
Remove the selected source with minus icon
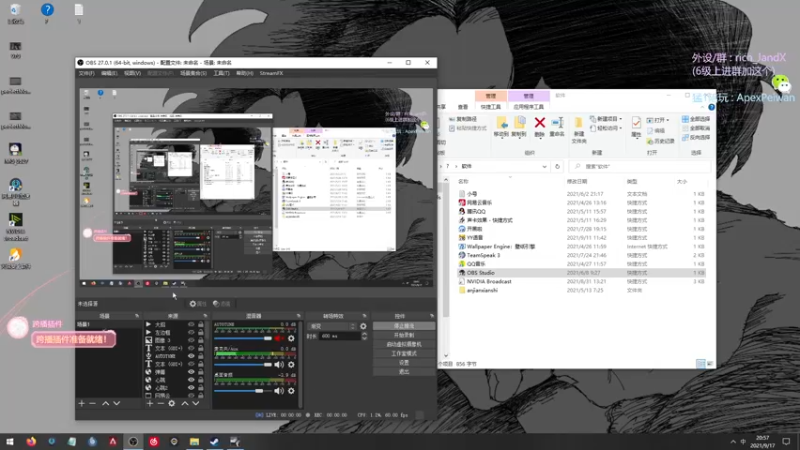pyautogui.click(x=160, y=404)
